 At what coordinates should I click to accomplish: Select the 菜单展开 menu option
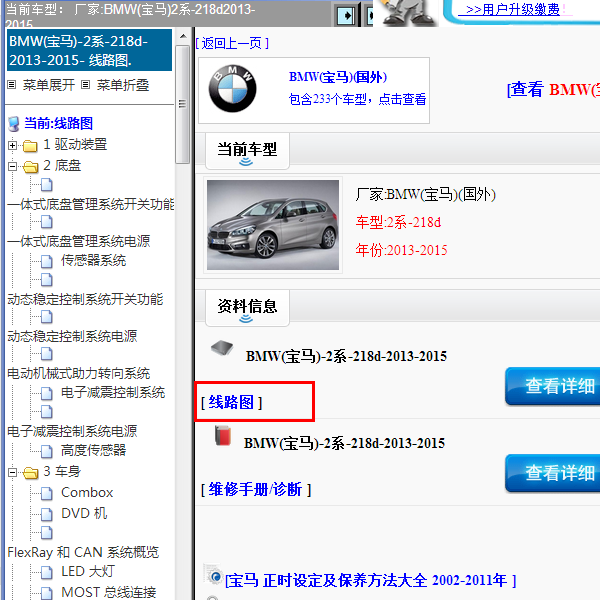(49, 85)
